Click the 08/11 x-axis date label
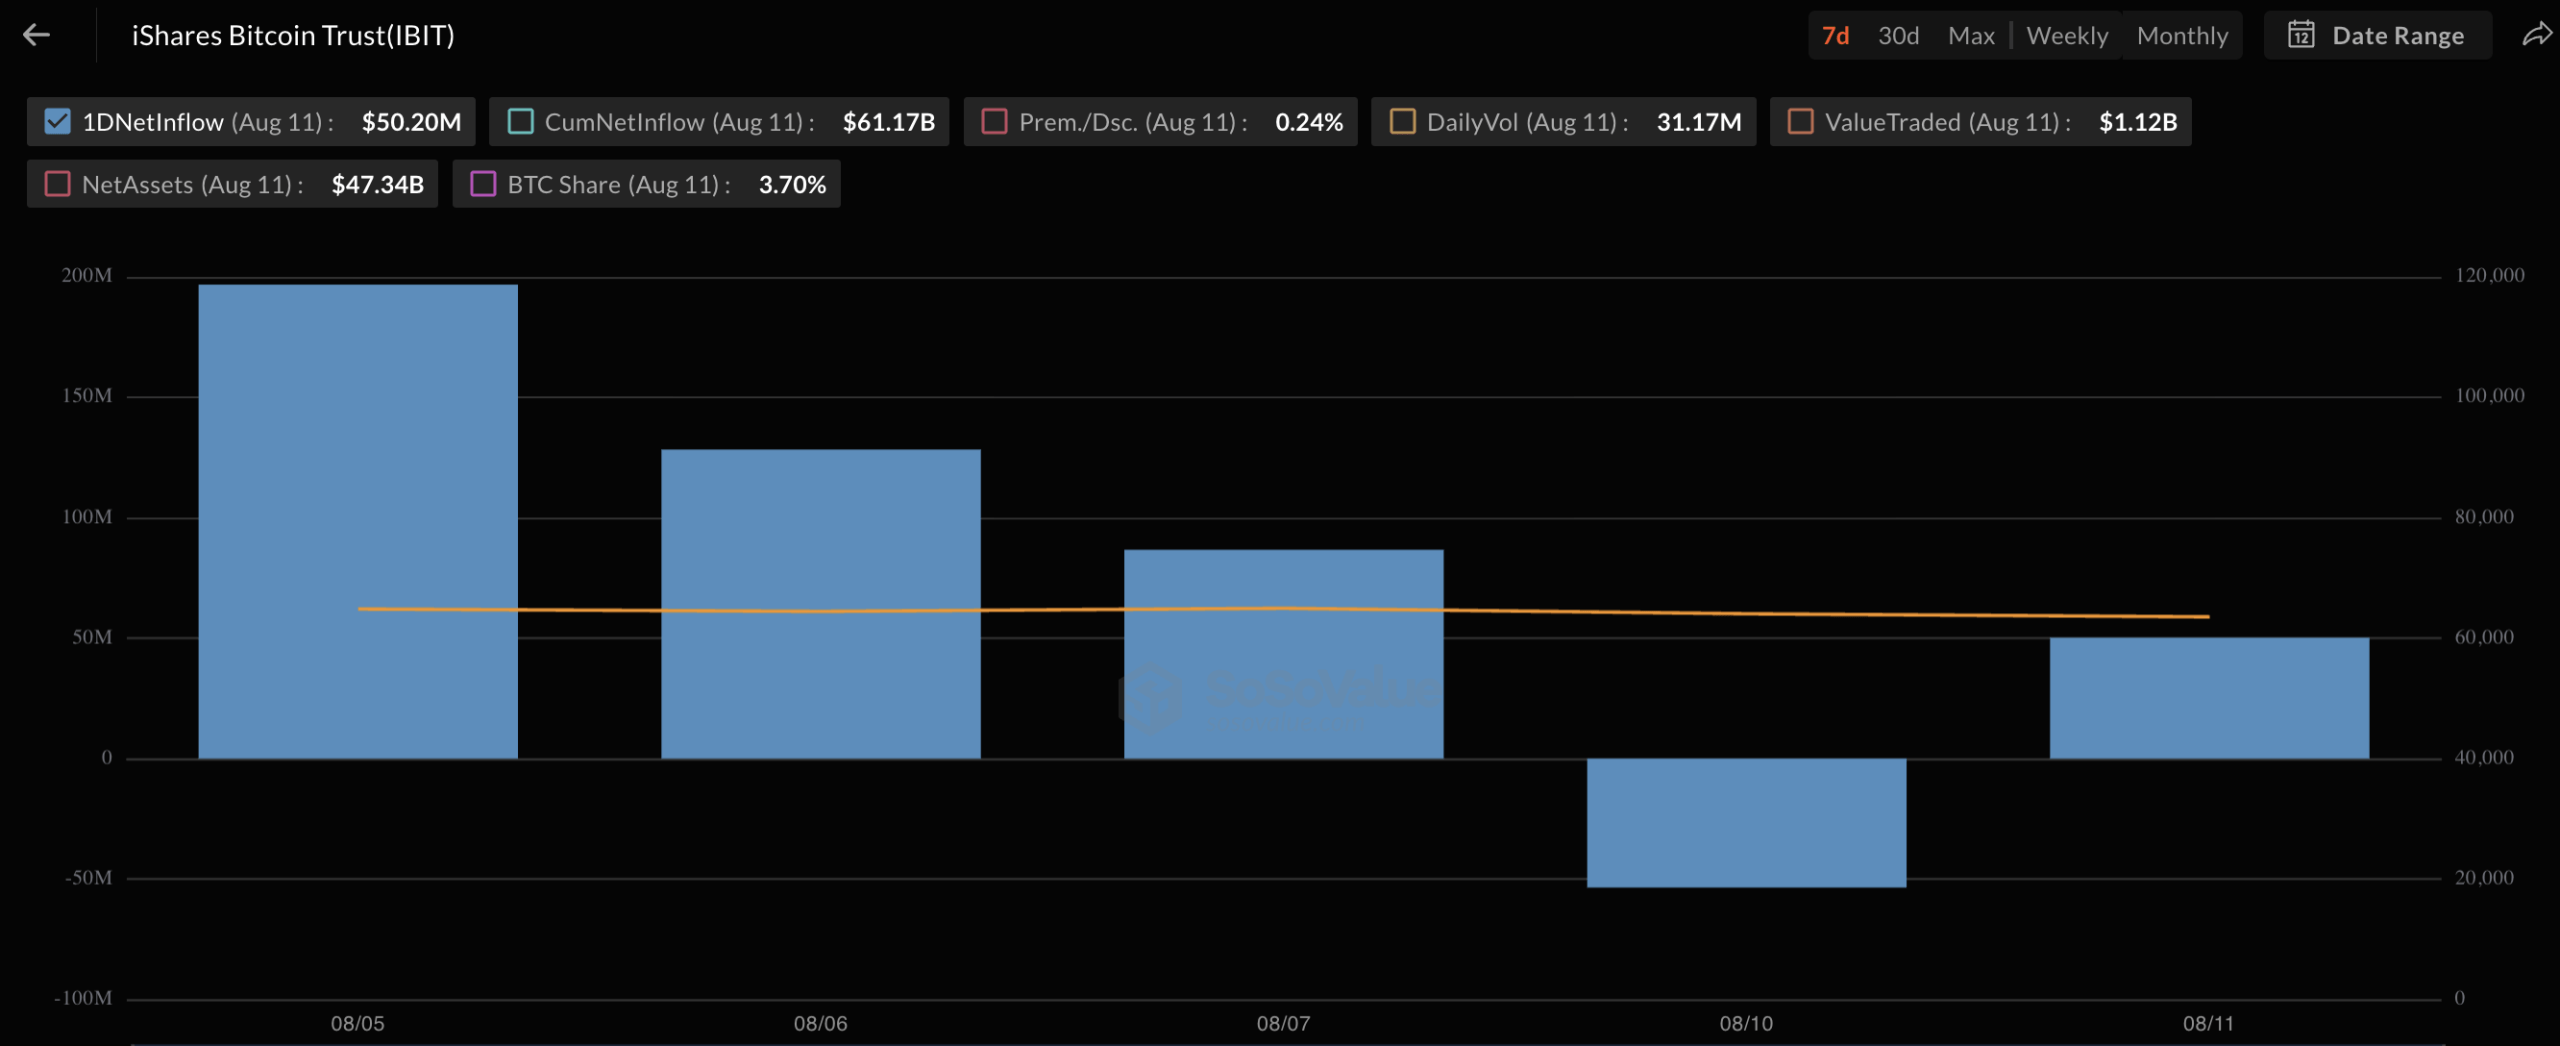Screen dimensions: 2560x1046 tap(2208, 1023)
